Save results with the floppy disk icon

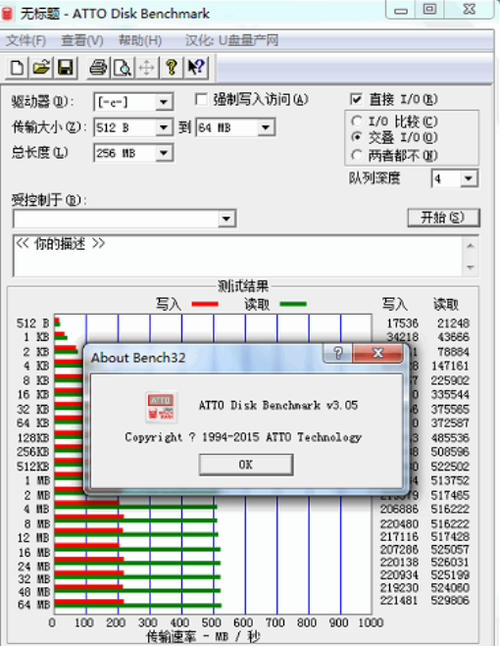(x=65, y=67)
